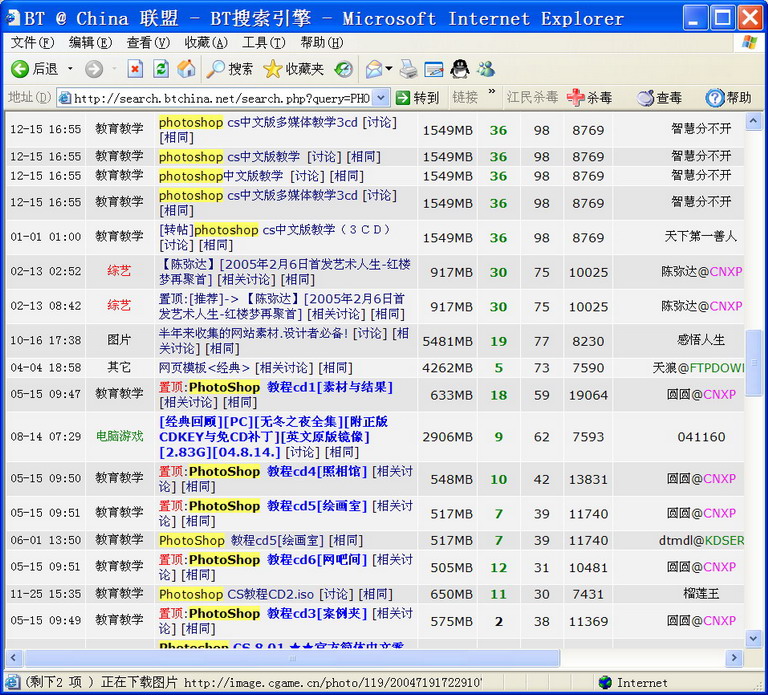Click the horizontal scrollbar thumb
The height and width of the screenshot is (695, 768).
(292, 658)
